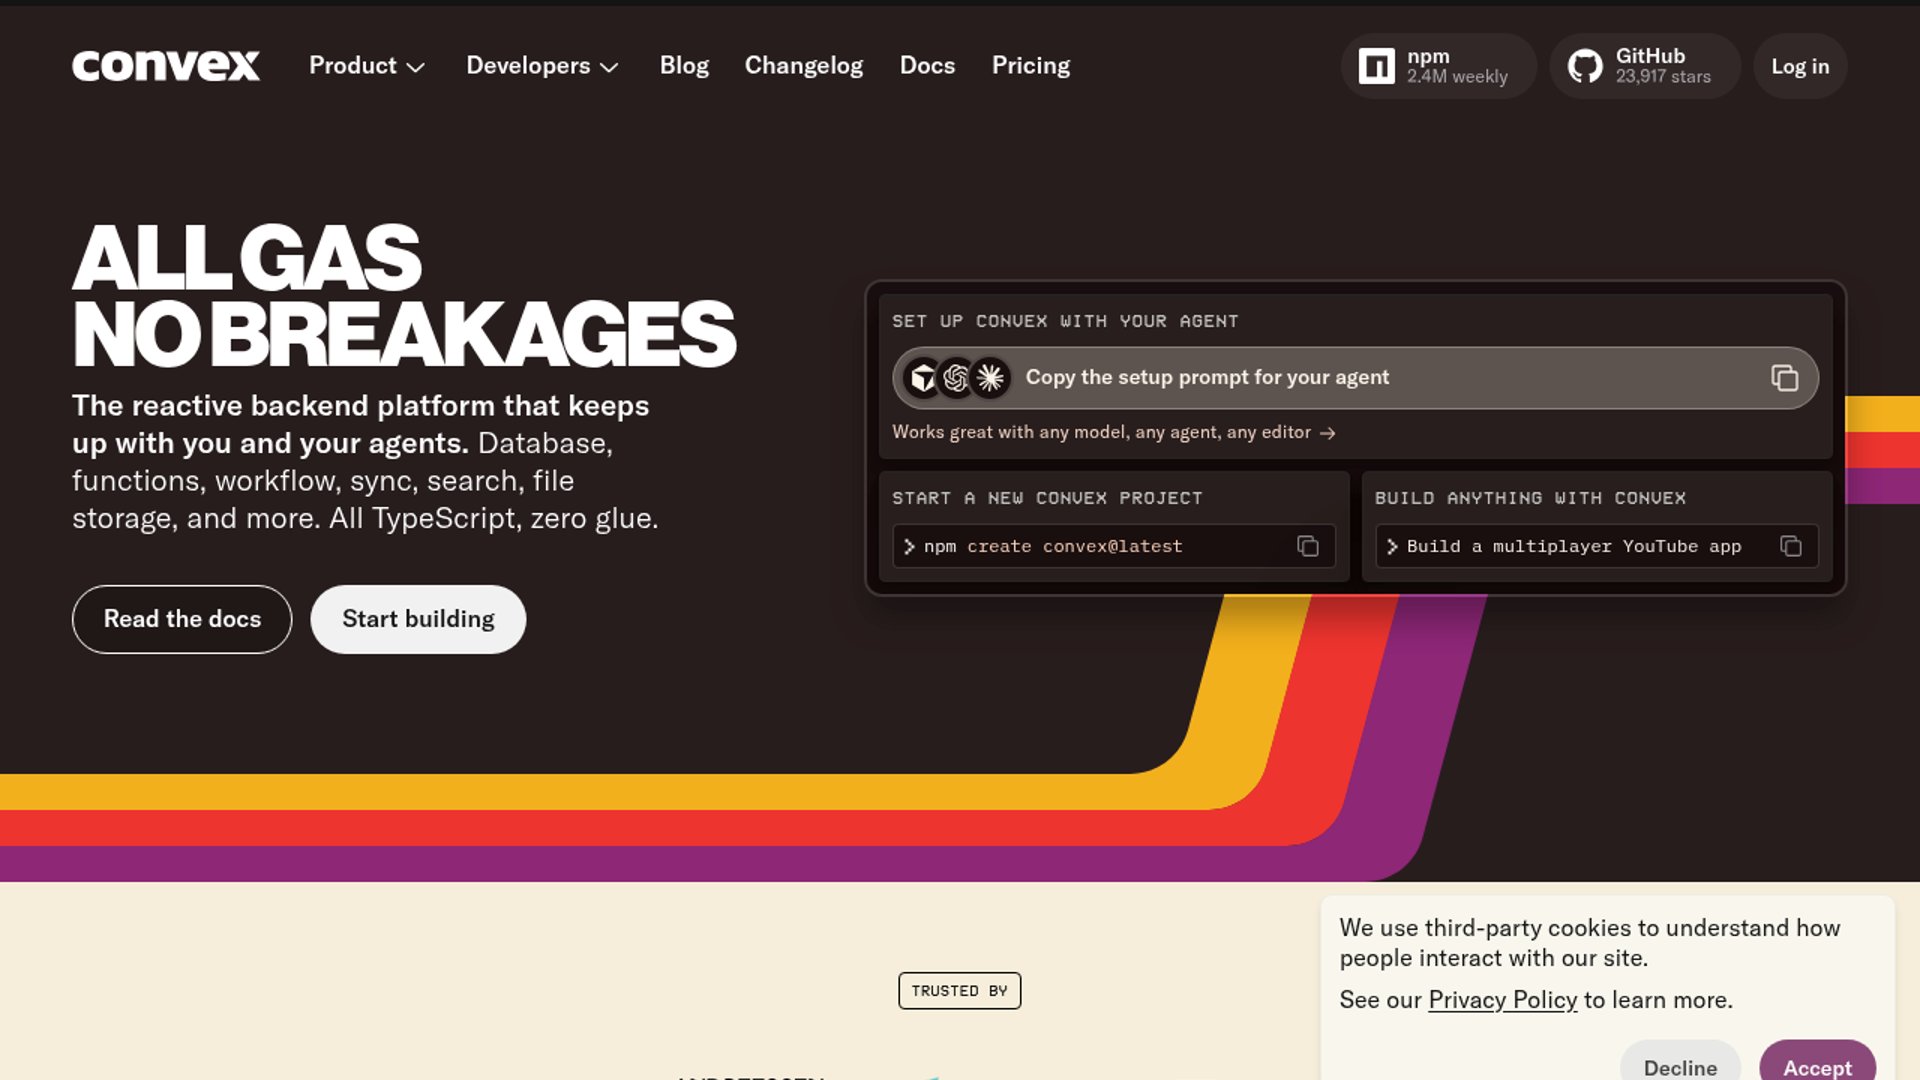Click the chevron before Build a multiplayer

point(1392,546)
